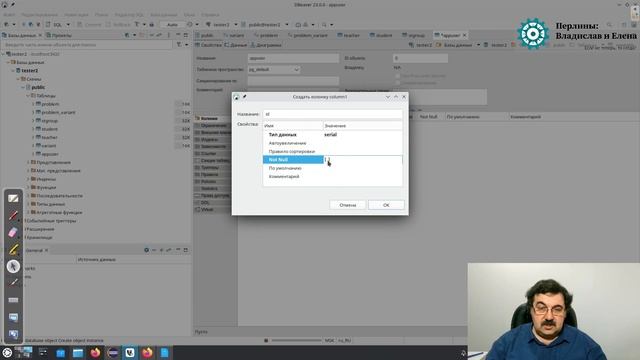Expand the student table node
The width and height of the screenshot is (640, 360).
[33, 129]
